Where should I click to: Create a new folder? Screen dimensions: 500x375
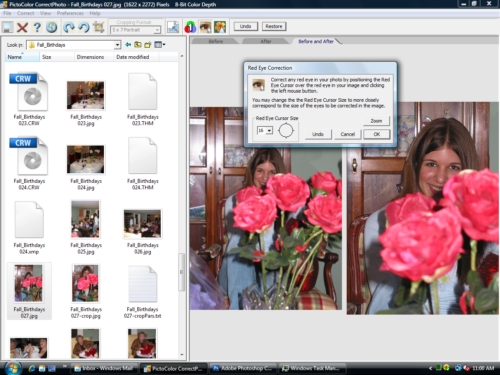coord(148,45)
